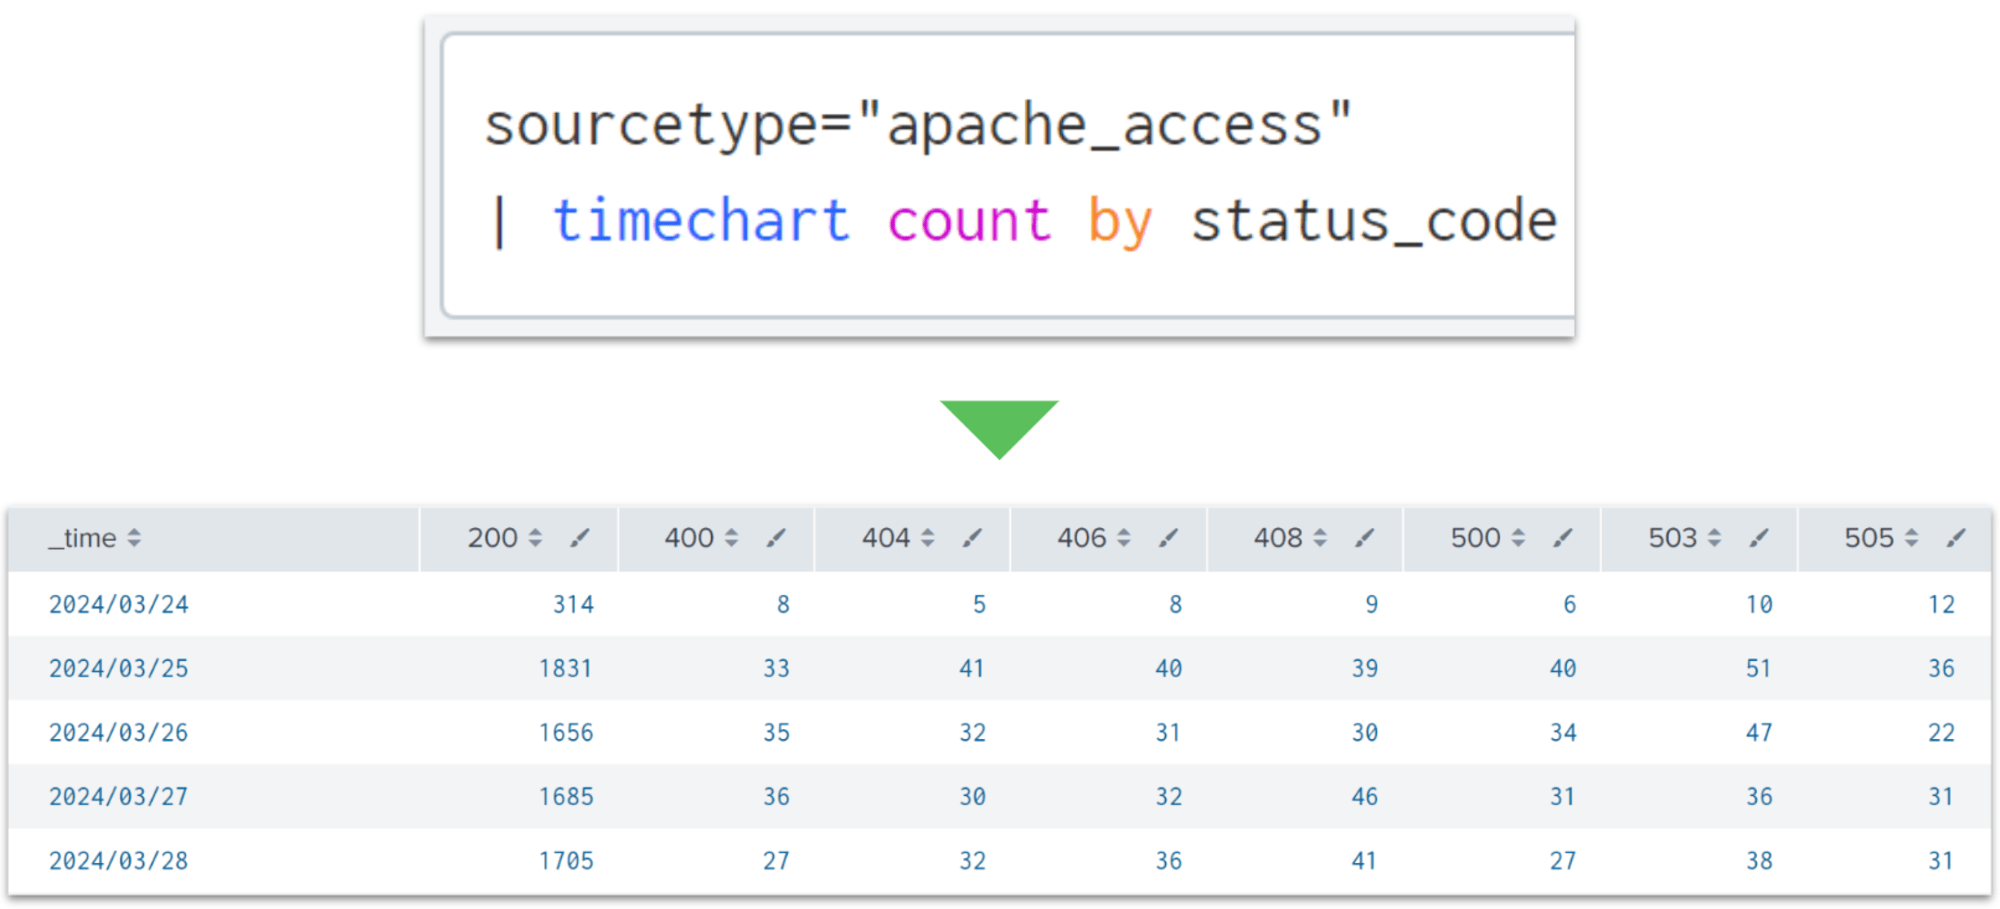Sort by the 400 column arrows
Image resolution: width=2000 pixels, height=909 pixels.
tap(731, 538)
